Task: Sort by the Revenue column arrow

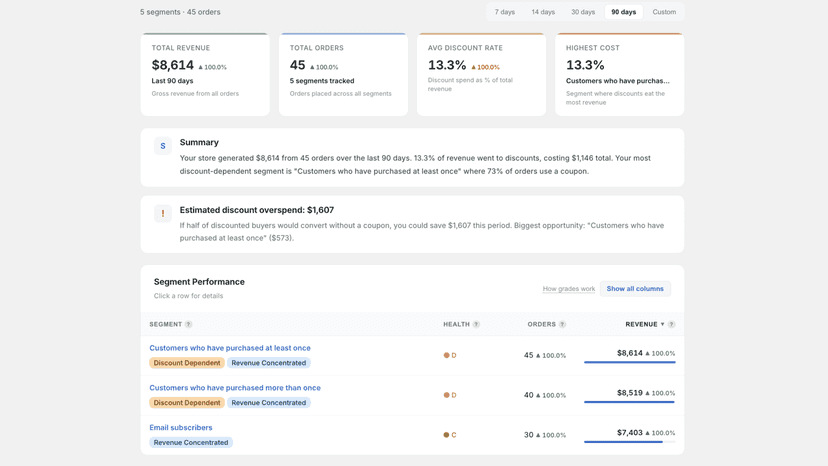Action: click(x=662, y=324)
